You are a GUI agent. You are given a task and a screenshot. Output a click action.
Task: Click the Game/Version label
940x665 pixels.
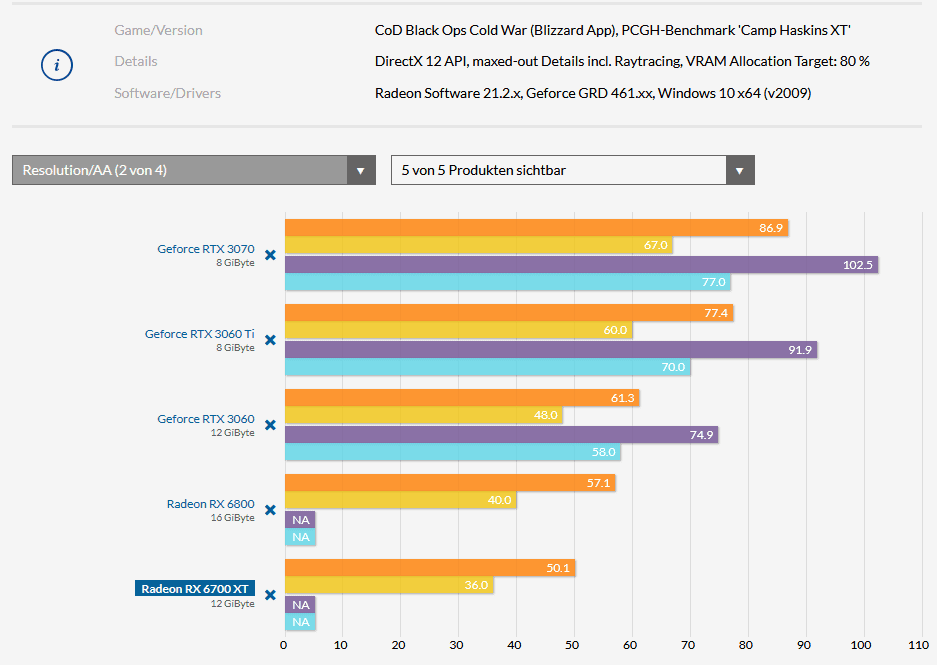click(158, 31)
